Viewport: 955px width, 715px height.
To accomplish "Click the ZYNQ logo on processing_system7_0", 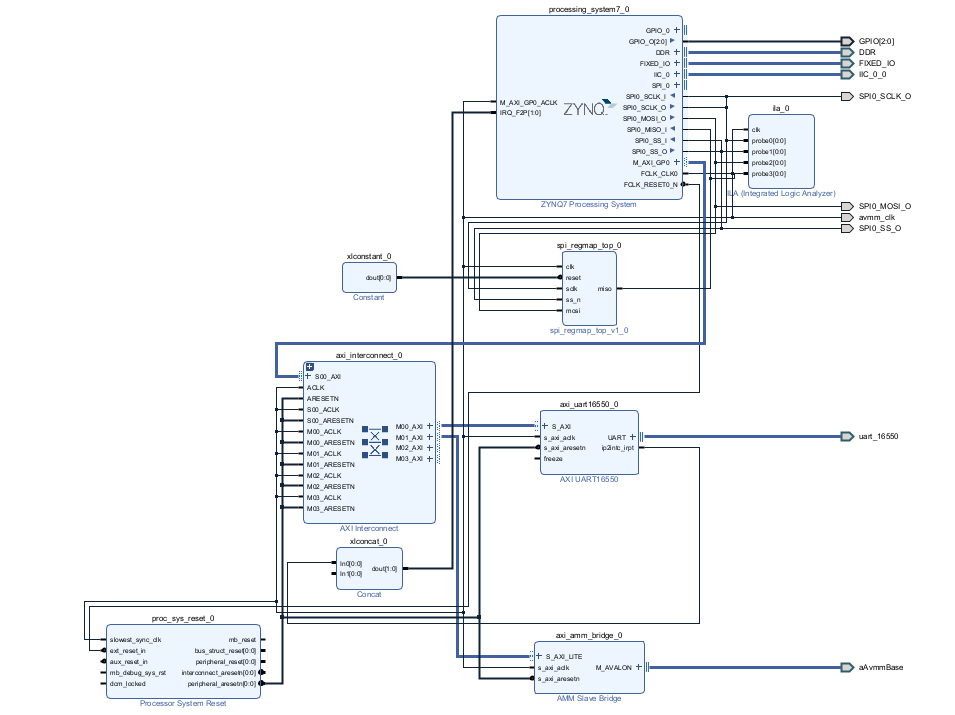I will click(589, 108).
